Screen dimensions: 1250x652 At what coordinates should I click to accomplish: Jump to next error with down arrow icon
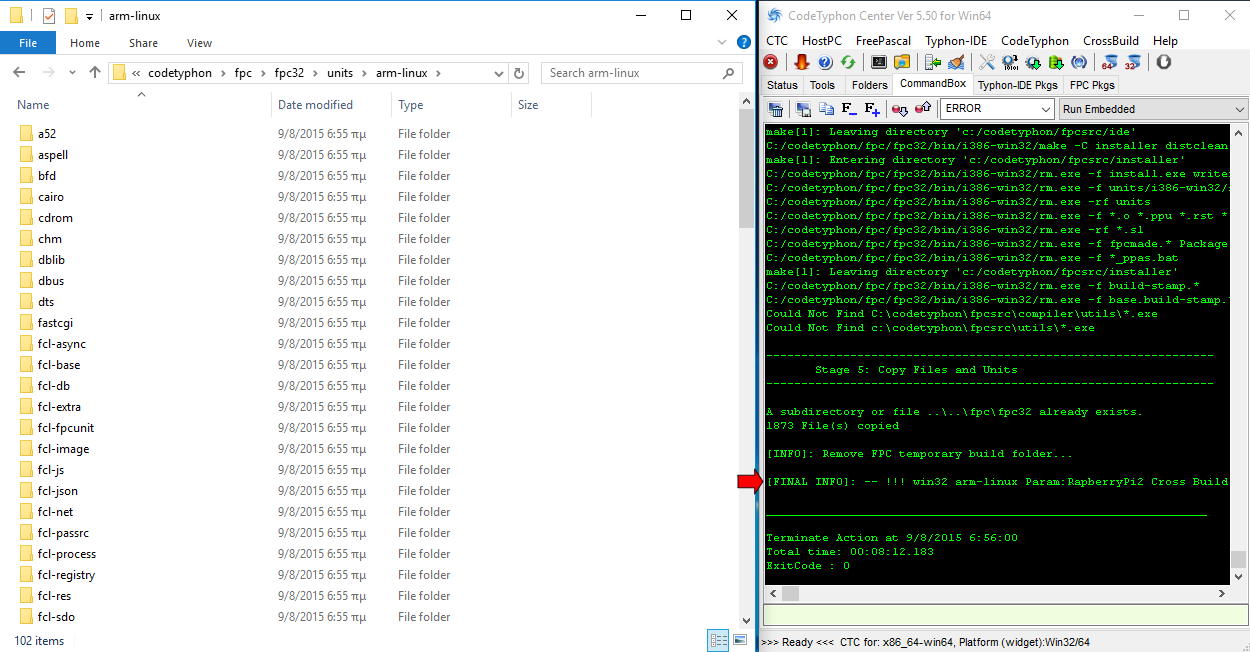point(900,109)
